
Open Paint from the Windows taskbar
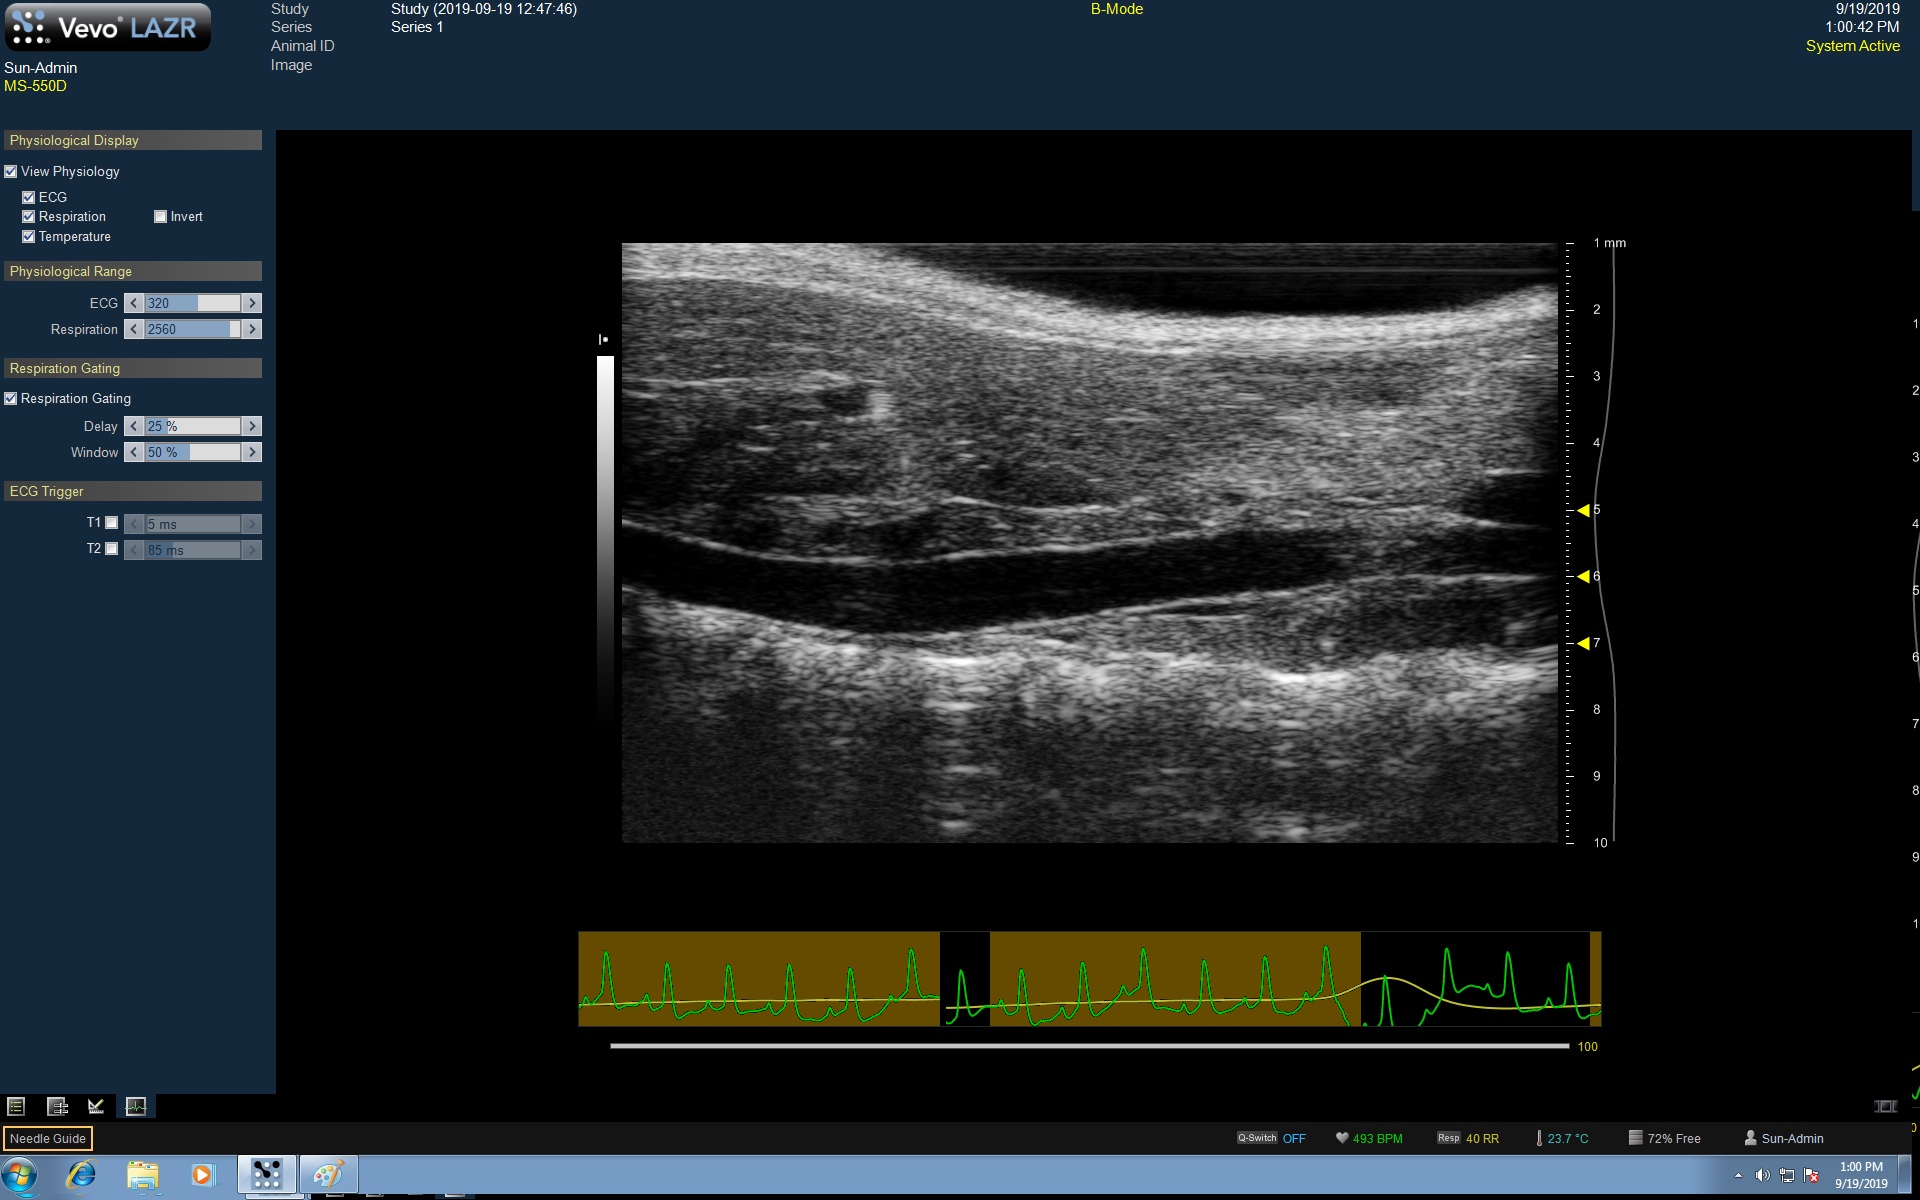328,1174
